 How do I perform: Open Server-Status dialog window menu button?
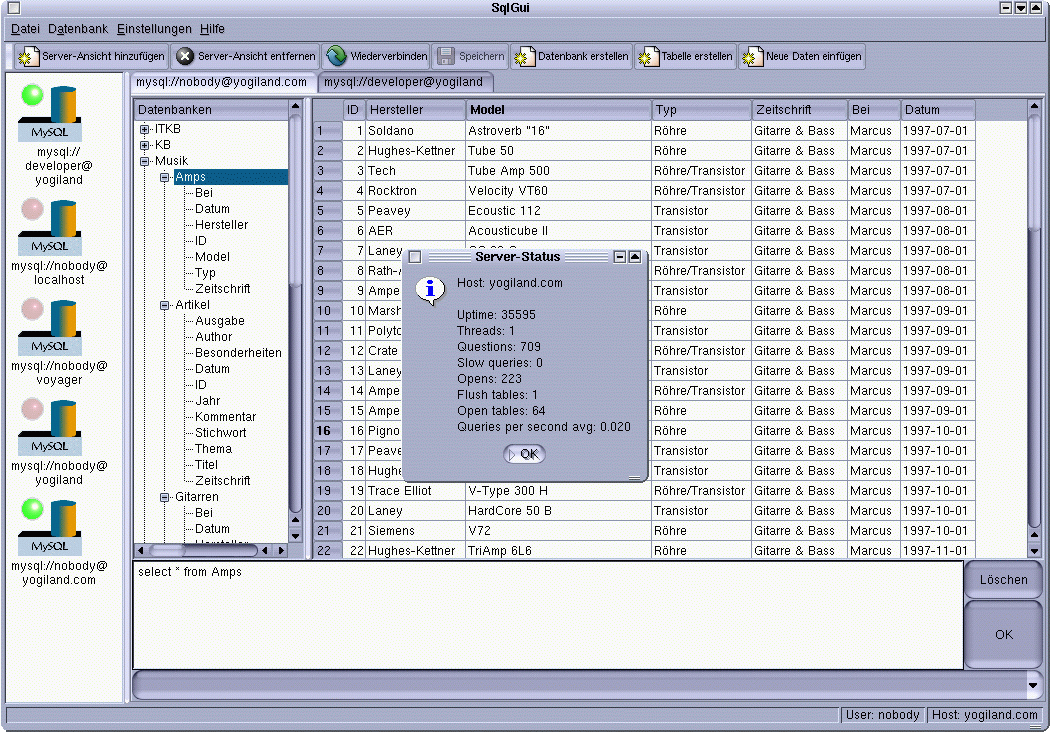[x=415, y=257]
